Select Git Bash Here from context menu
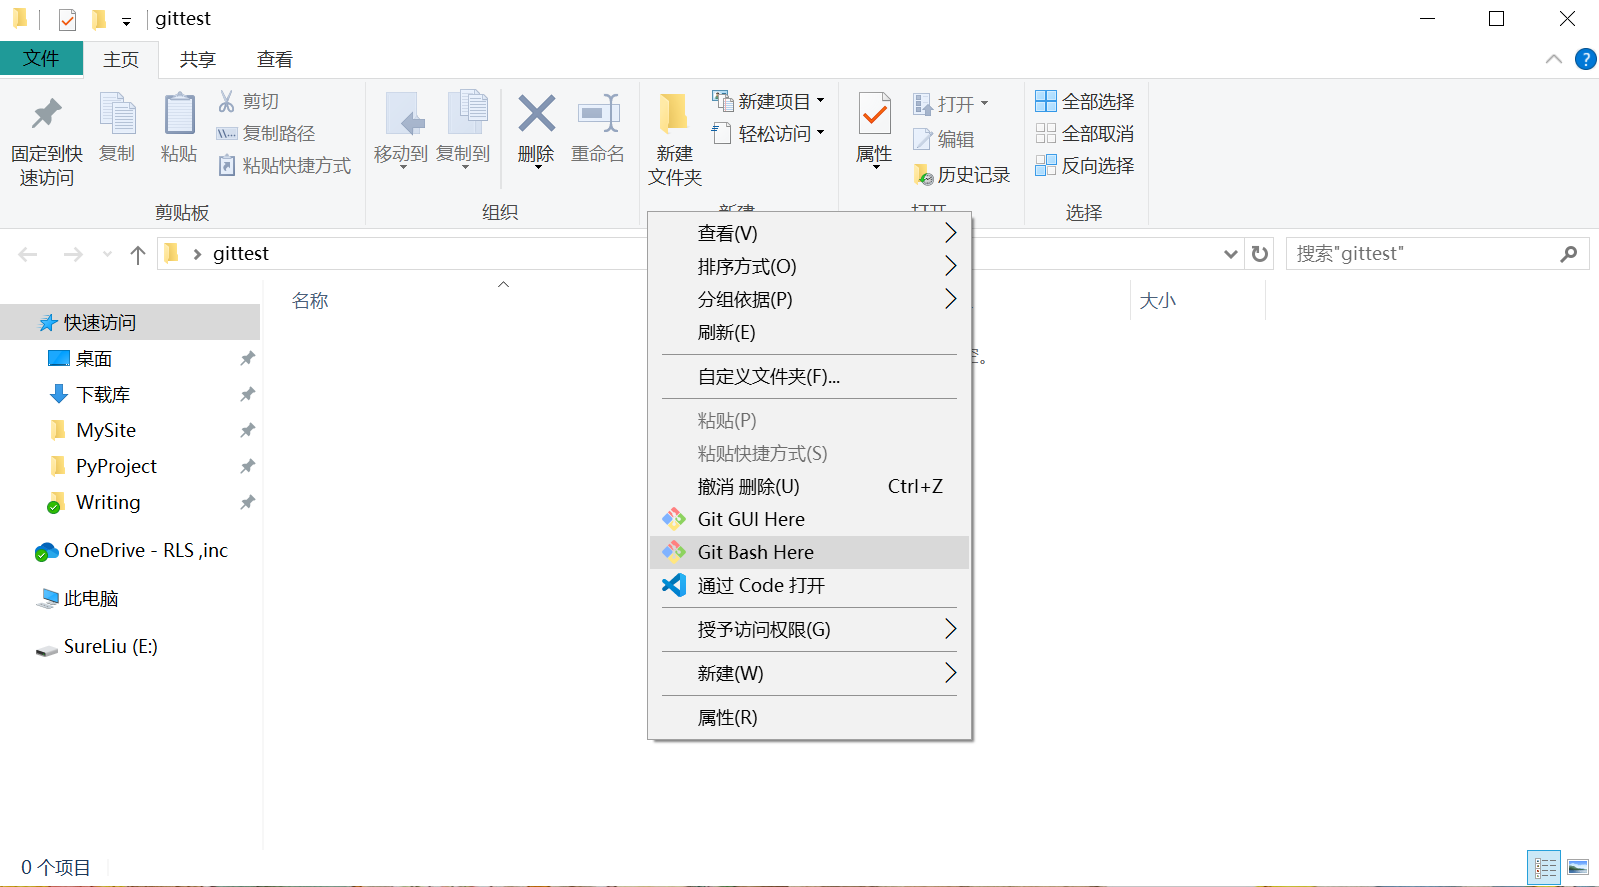The height and width of the screenshot is (887, 1599). (755, 552)
